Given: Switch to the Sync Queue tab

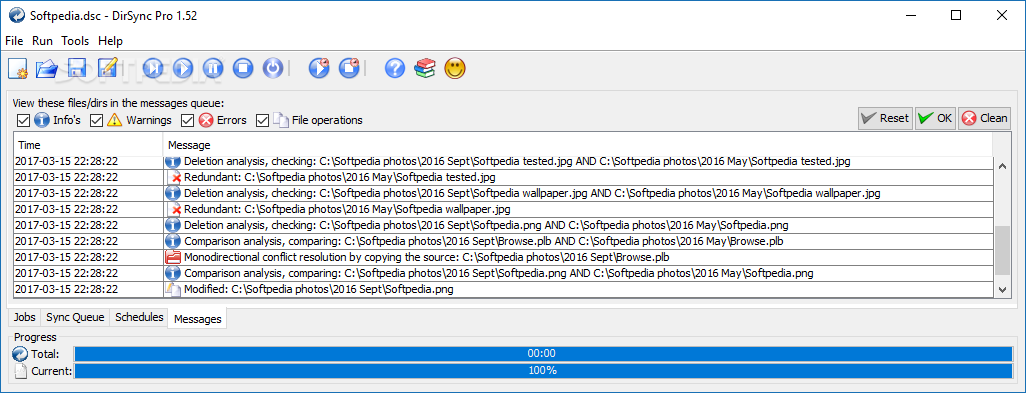Looking at the screenshot, I should pos(75,317).
